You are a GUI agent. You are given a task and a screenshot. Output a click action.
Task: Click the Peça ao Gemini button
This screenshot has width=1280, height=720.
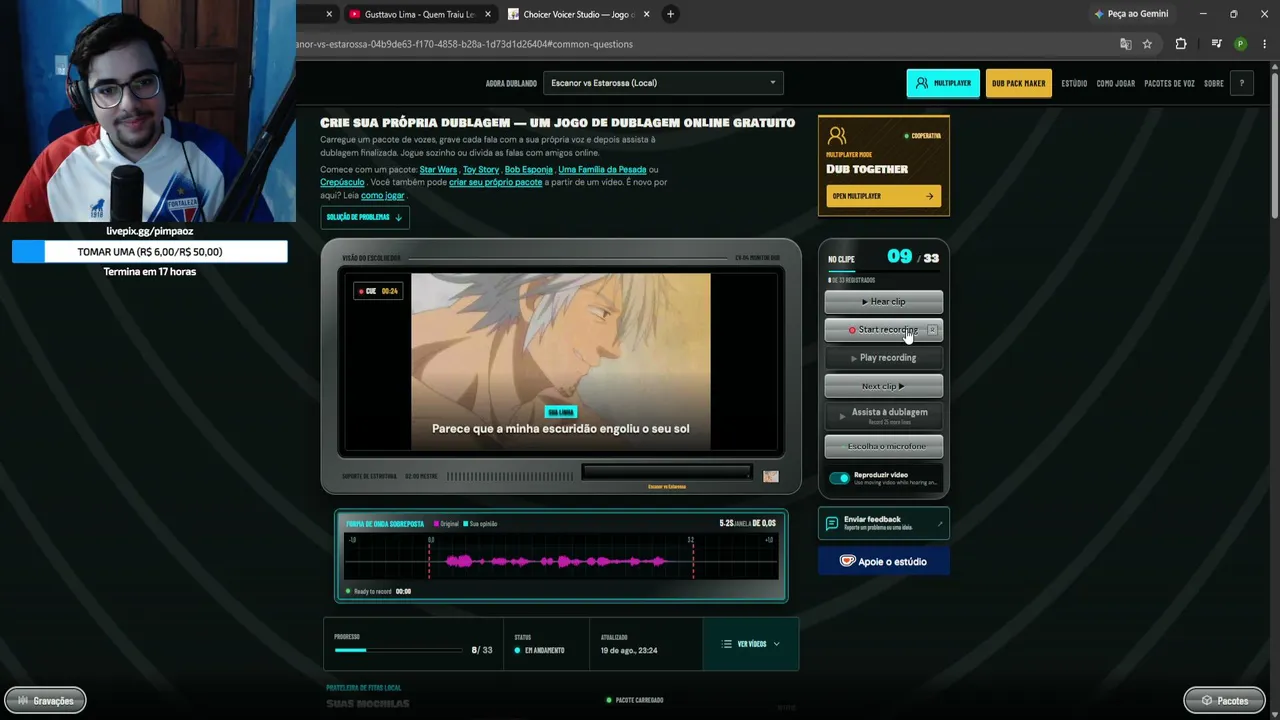1131,14
